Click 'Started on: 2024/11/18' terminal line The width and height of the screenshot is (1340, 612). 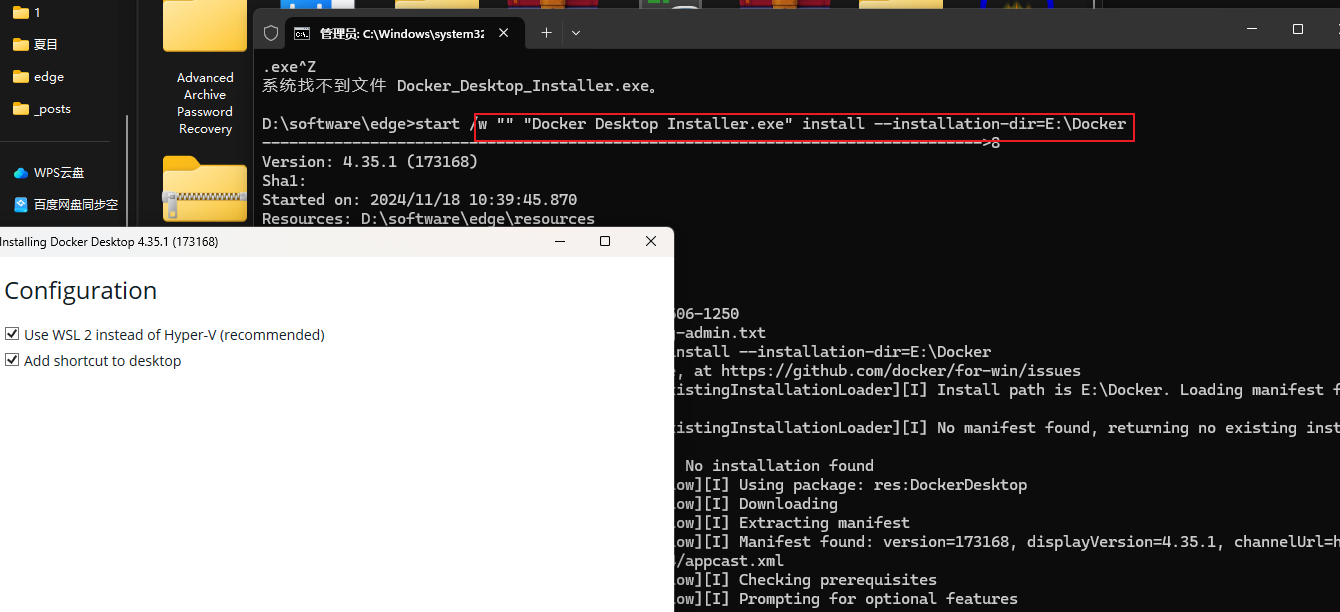point(420,199)
